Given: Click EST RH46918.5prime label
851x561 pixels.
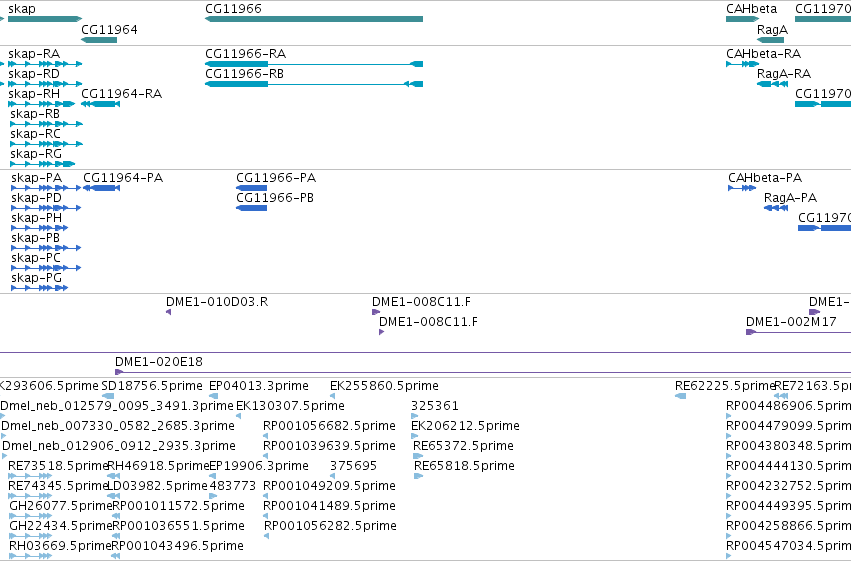Looking at the screenshot, I should click(x=158, y=467).
